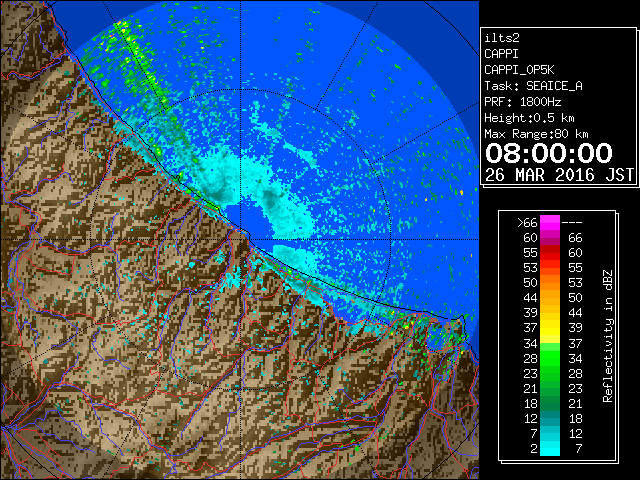
Task: Click the 'Reflectivity in dBZ' legend label
Action: coord(607,336)
